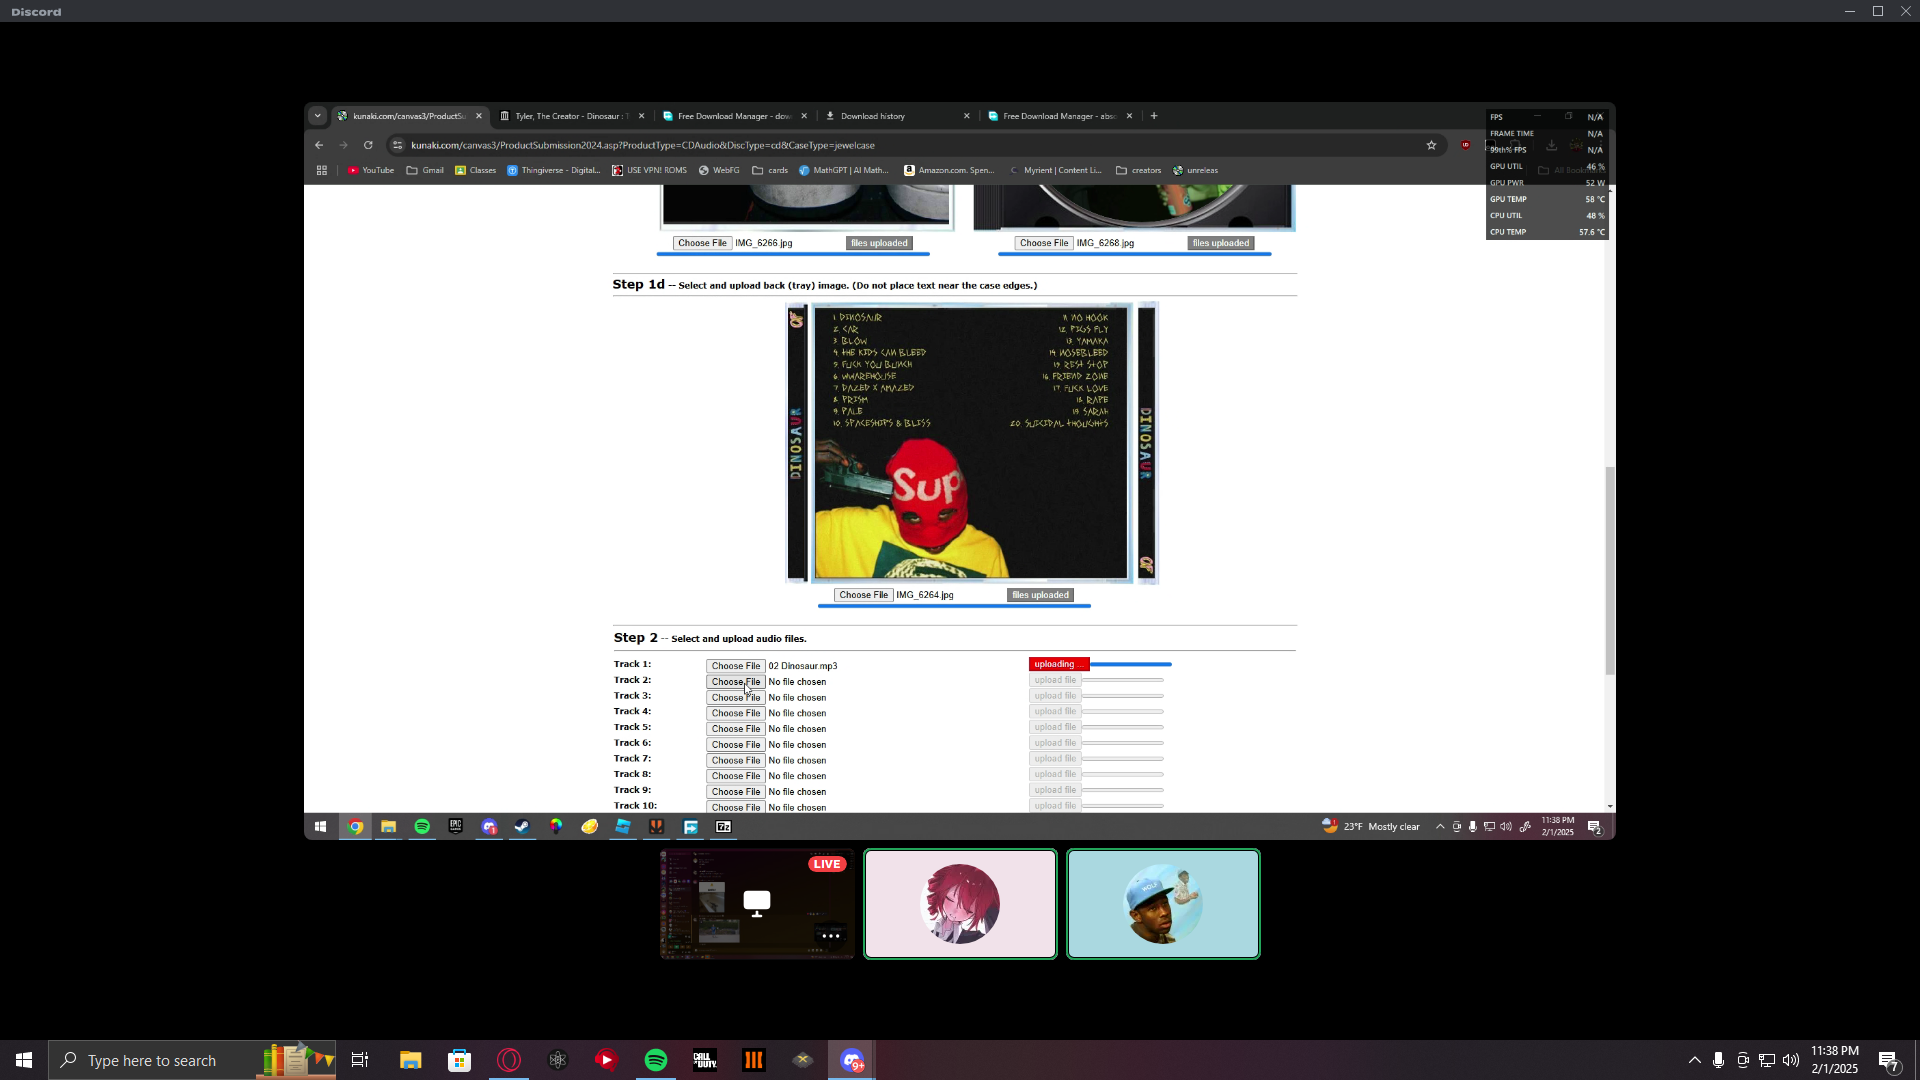Click Choose File for Track 2
The image size is (1920, 1080).
click(x=735, y=682)
